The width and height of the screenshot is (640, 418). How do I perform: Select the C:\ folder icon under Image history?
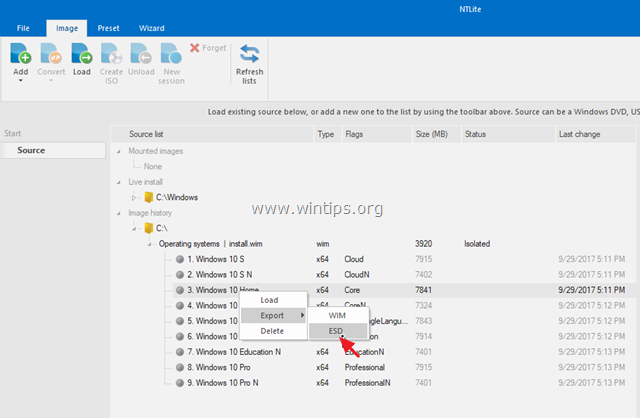click(149, 228)
